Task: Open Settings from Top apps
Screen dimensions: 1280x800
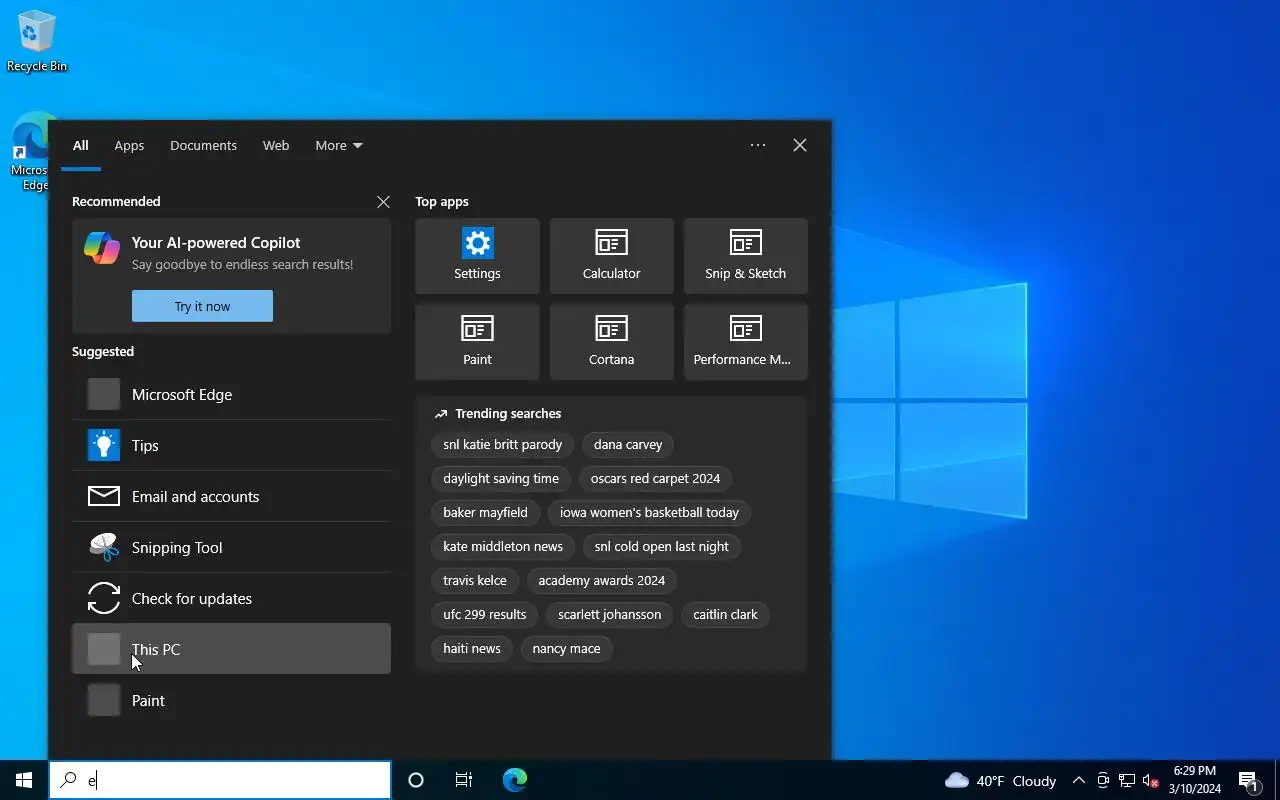Action: pos(477,256)
